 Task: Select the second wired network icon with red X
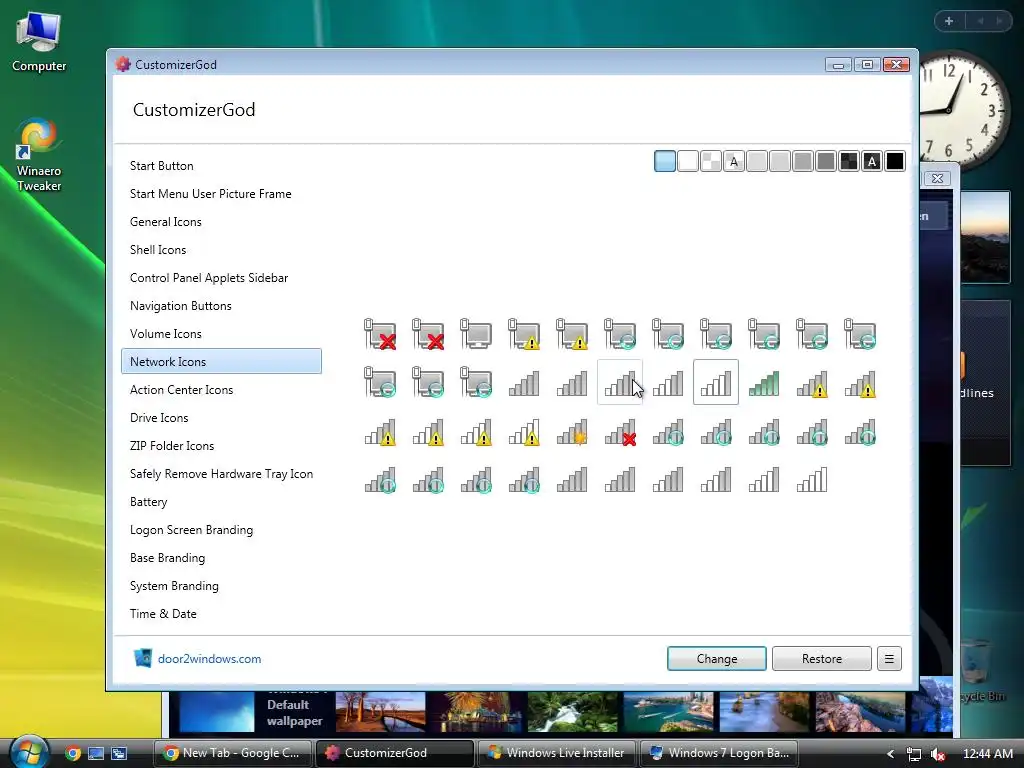pos(428,334)
